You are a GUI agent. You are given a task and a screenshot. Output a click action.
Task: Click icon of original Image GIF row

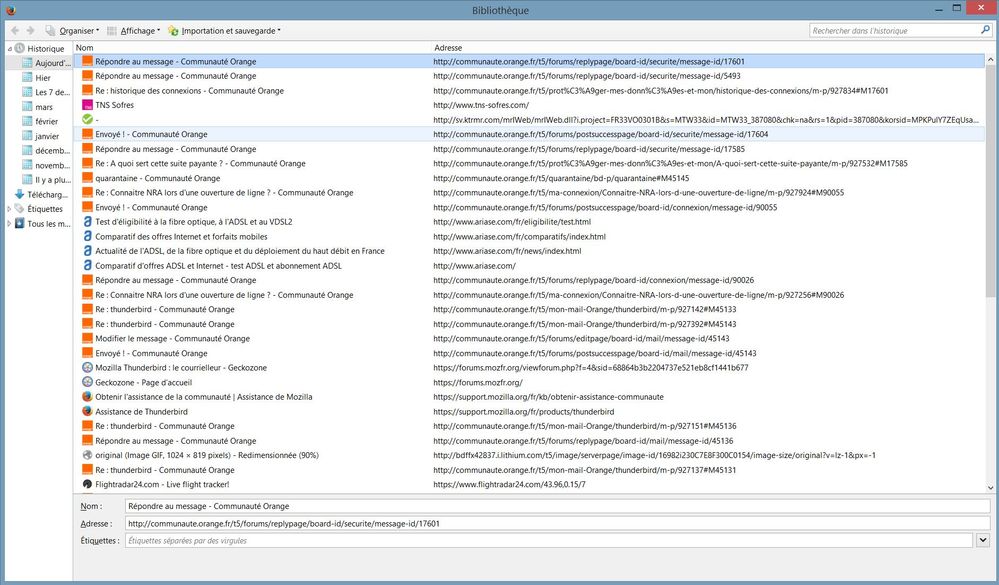(87, 455)
